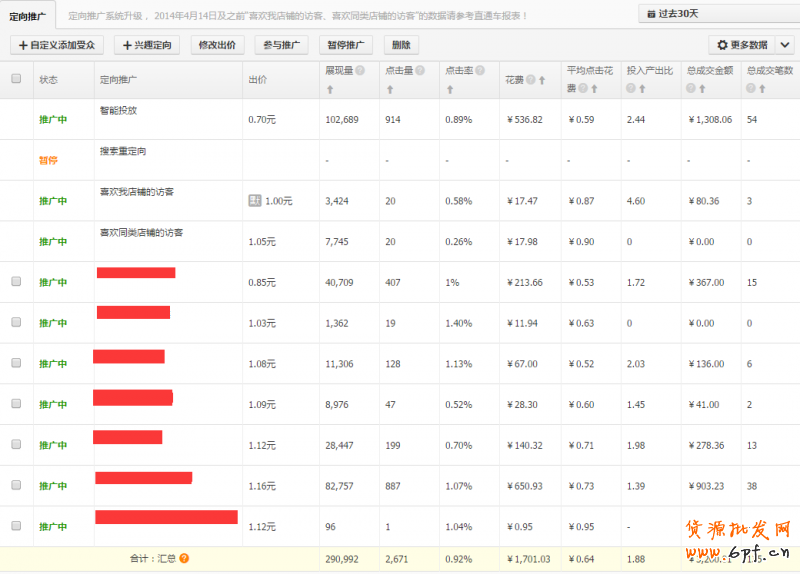This screenshot has height=574, width=800.
Task: Open the 更多数据 settings menu
Action: [x=742, y=45]
